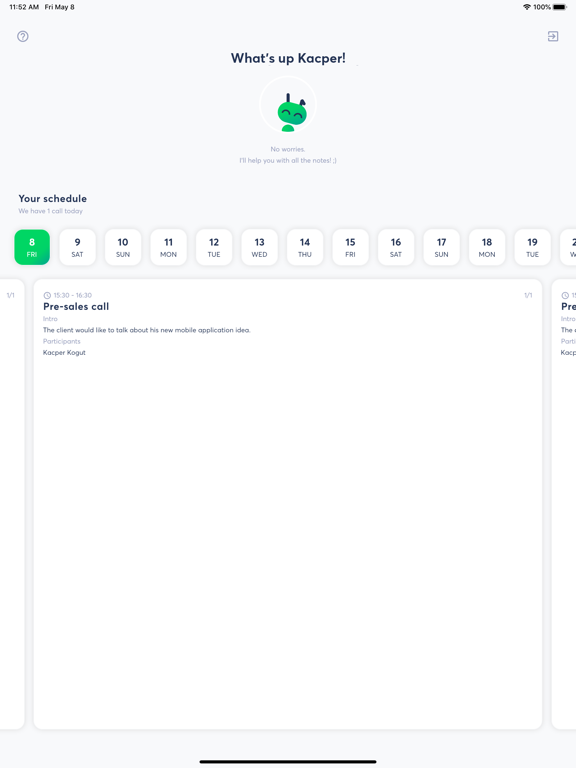576x768 pixels.
Task: Click the Fri May 8 status bar date
Action: tap(59, 7)
